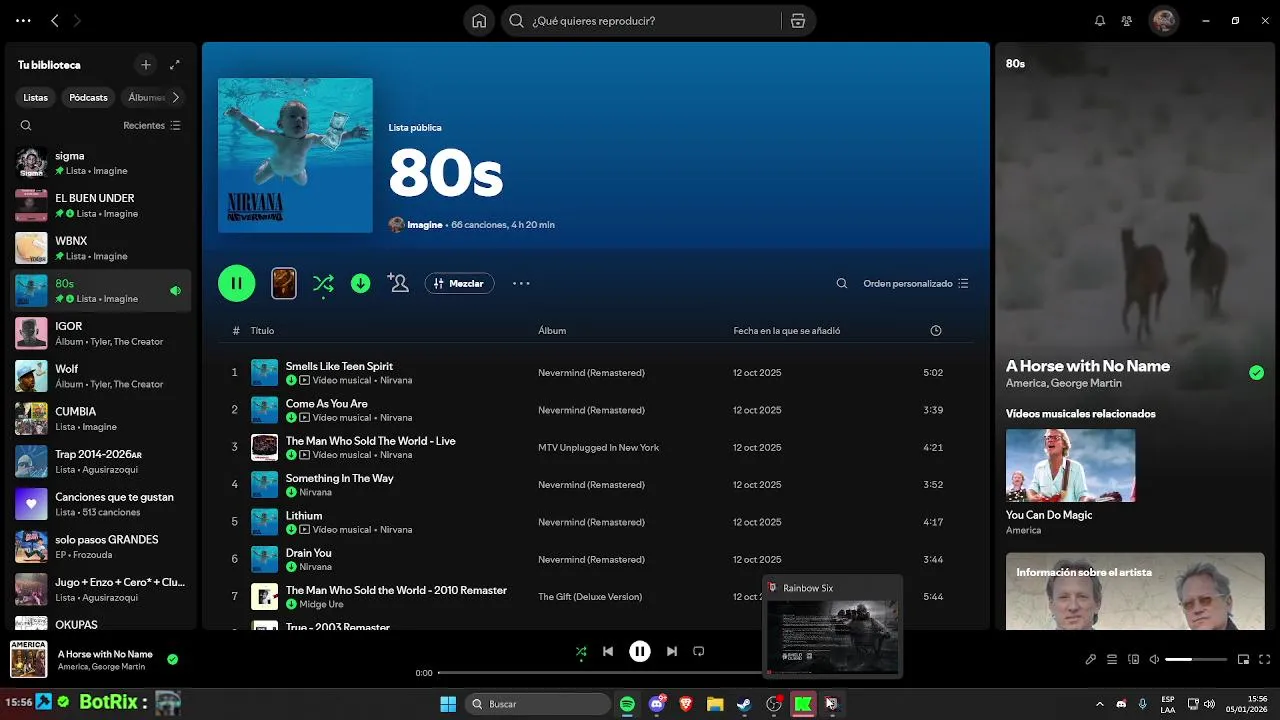This screenshot has width=1280, height=720.
Task: Toggle bottom bar saved-song check
Action: point(173,659)
